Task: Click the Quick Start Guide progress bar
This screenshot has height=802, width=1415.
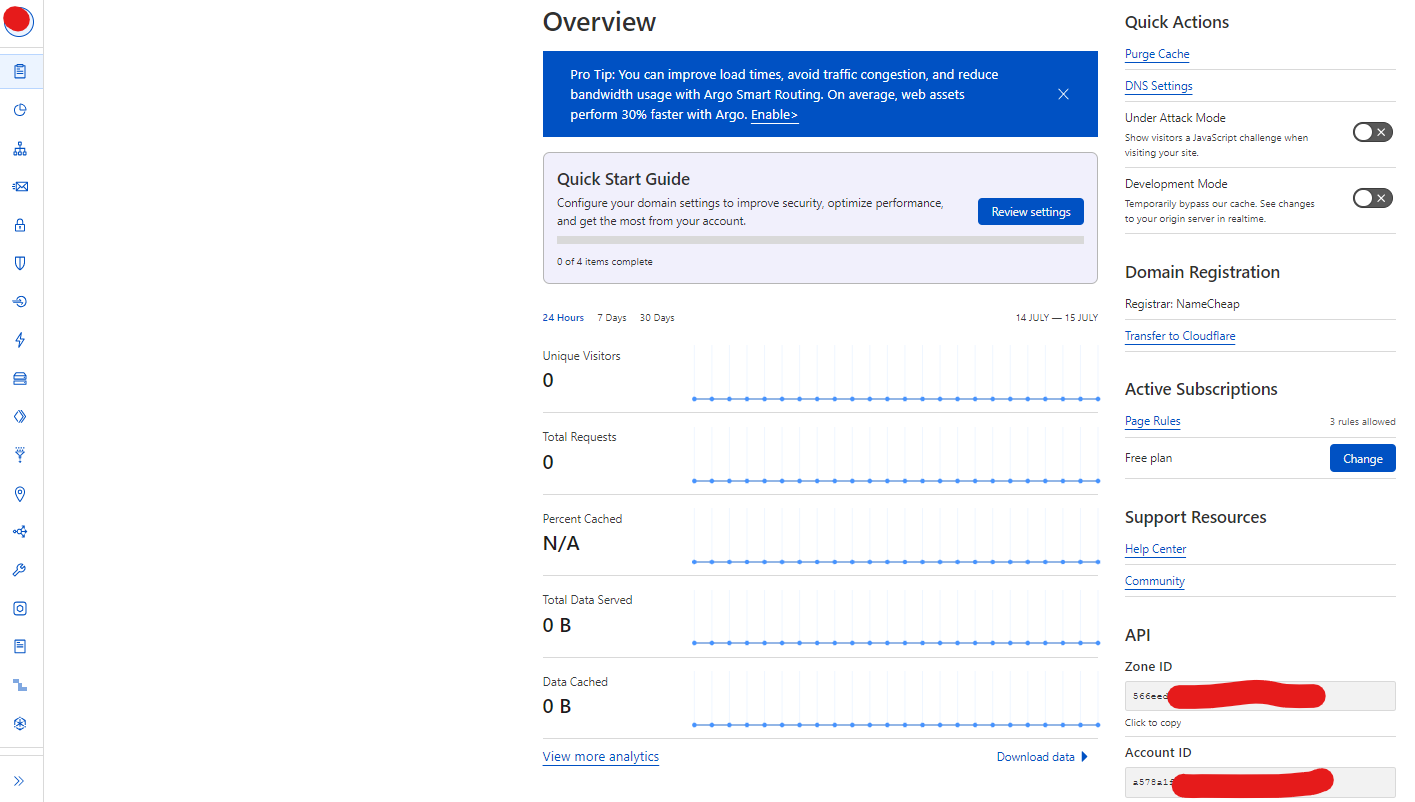Action: click(820, 240)
